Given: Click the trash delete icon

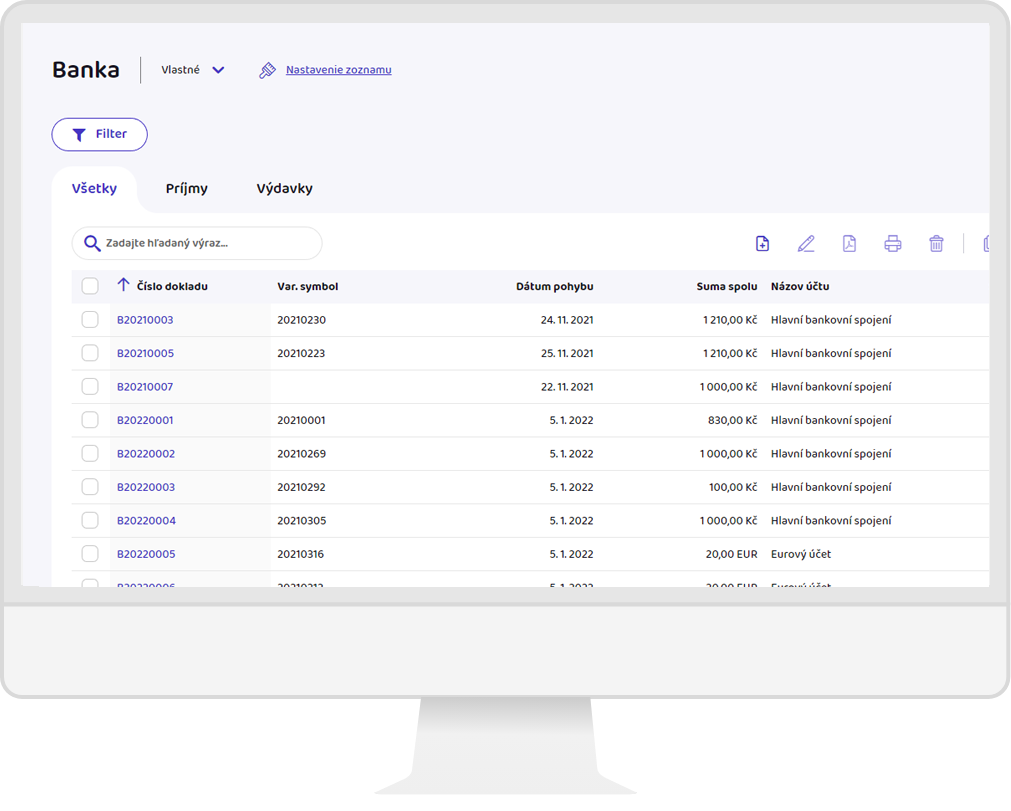Looking at the screenshot, I should [936, 243].
